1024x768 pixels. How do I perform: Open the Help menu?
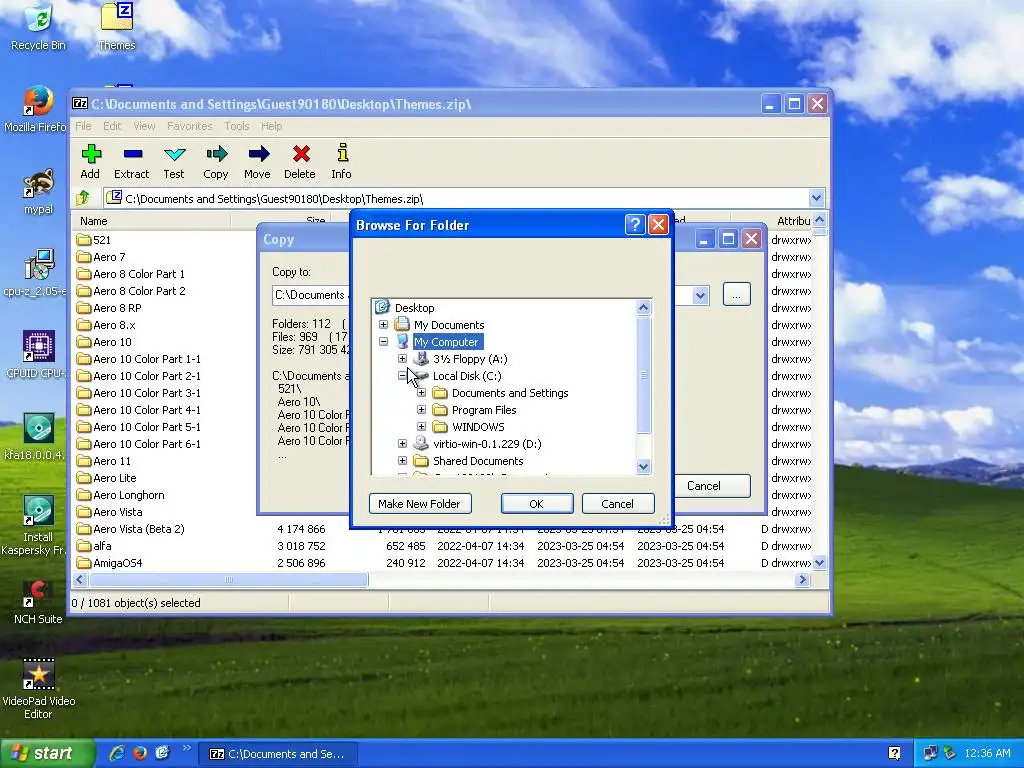(271, 126)
